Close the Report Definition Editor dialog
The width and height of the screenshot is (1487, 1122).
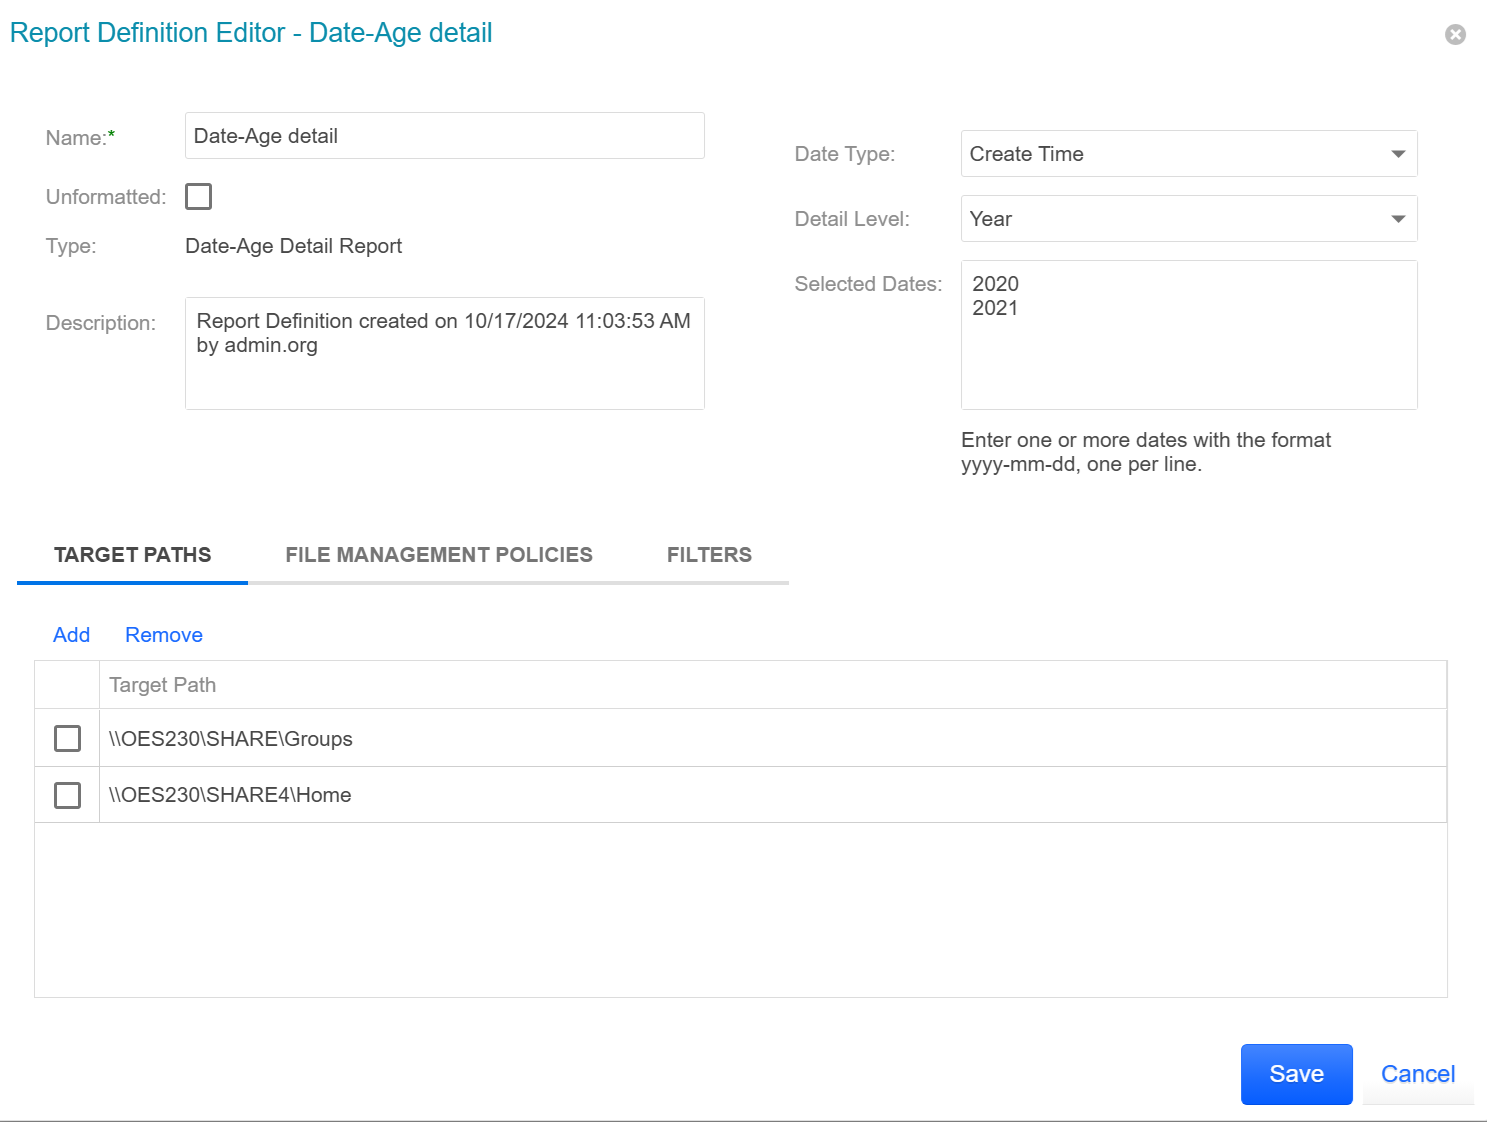(1455, 35)
